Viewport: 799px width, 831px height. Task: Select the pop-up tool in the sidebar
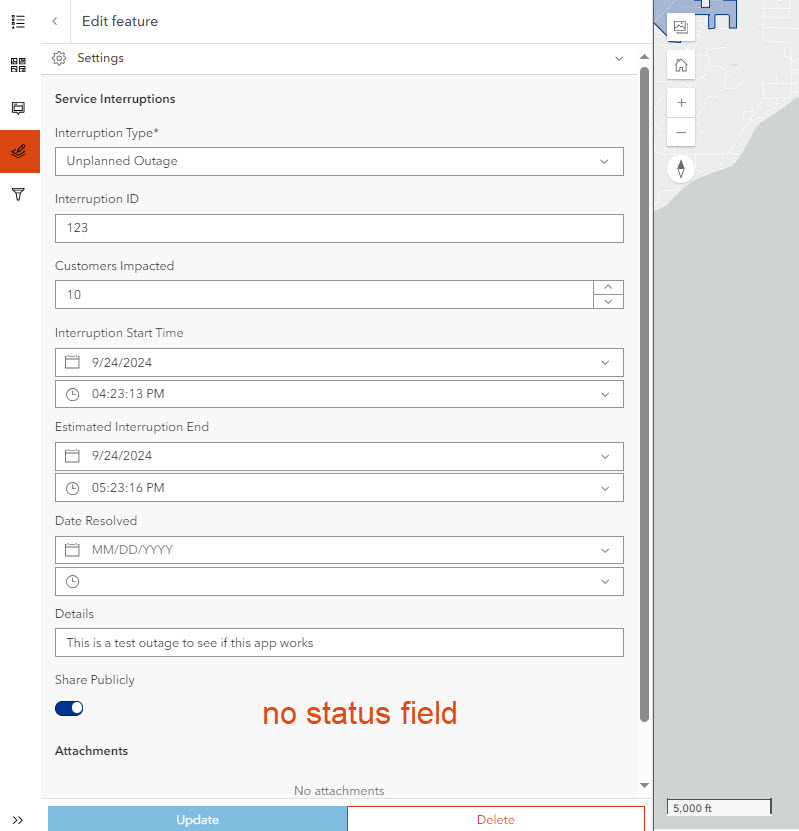tap(17, 108)
